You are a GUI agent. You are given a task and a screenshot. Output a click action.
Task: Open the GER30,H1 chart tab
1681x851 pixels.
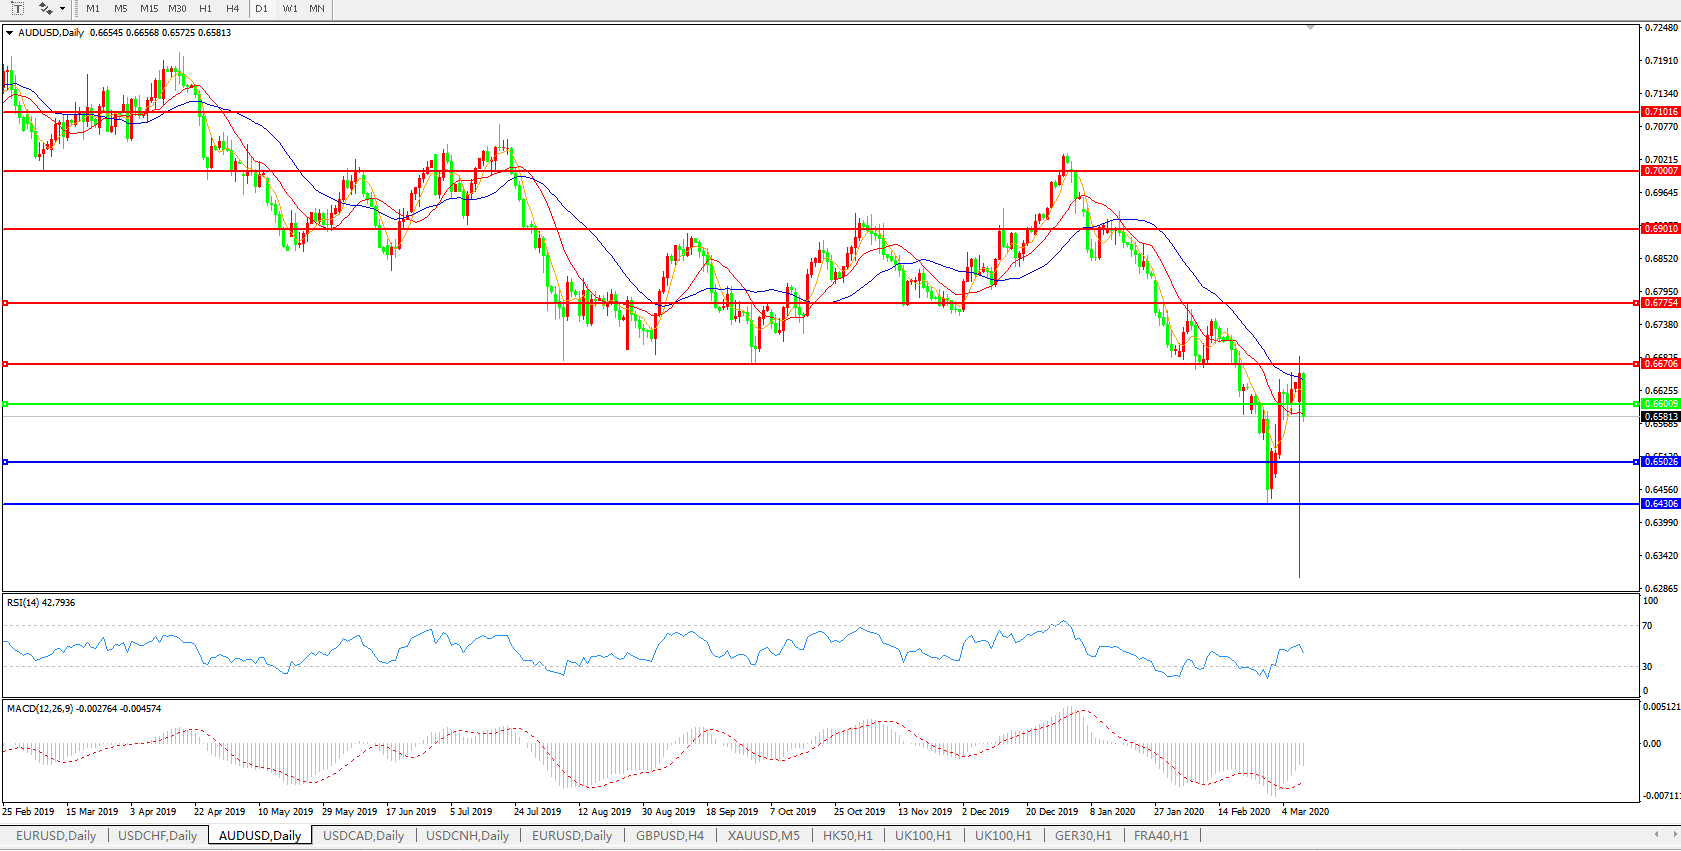(x=1083, y=836)
